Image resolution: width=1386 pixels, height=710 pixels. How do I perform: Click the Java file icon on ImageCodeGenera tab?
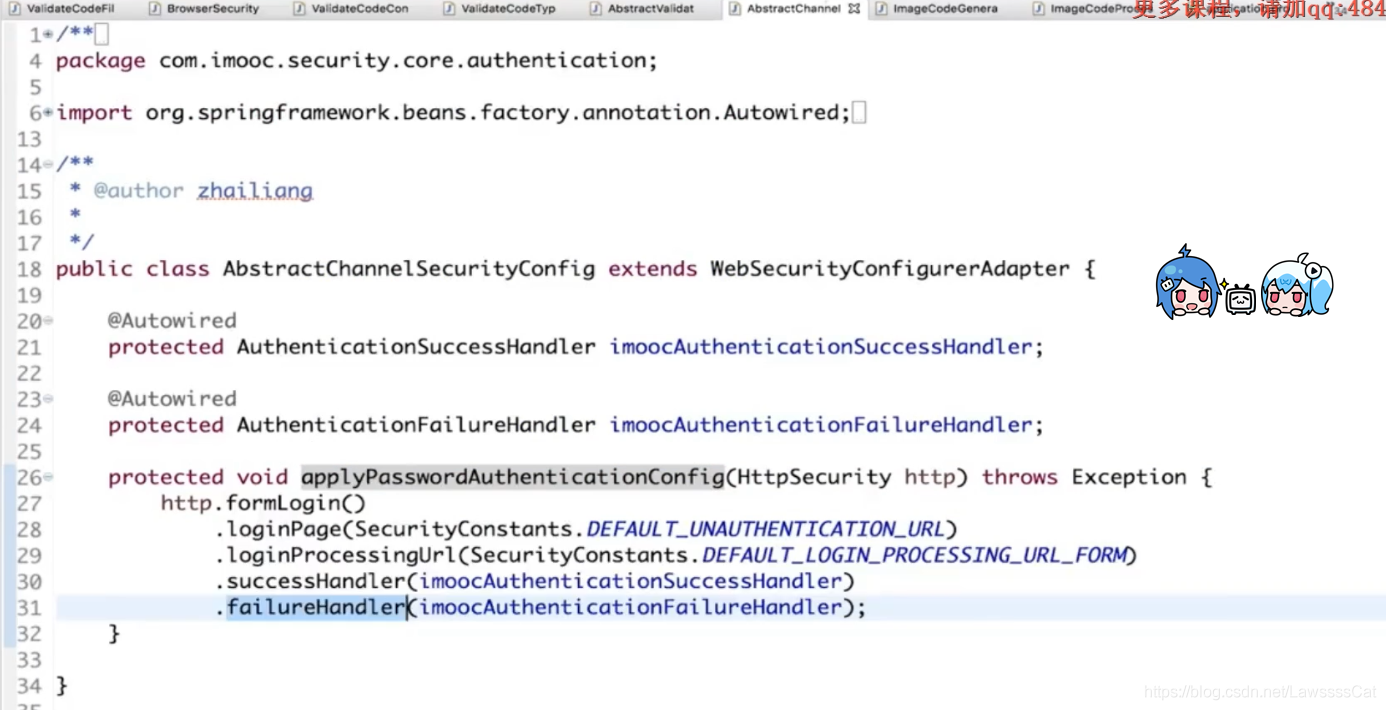(881, 8)
